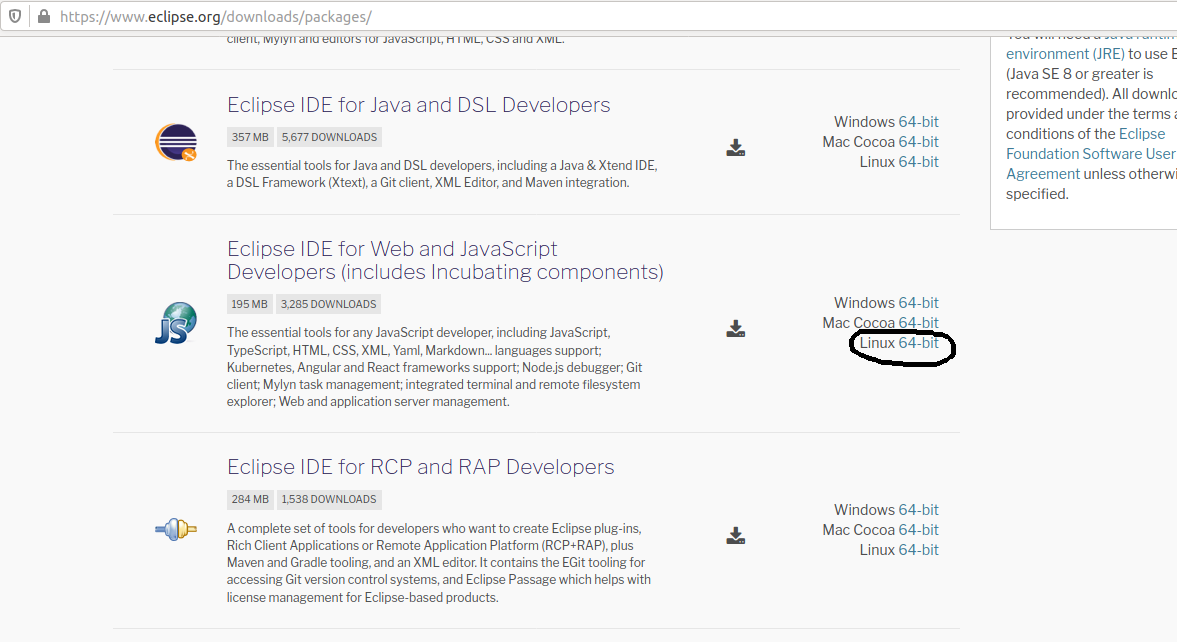Click the 3,285 DOWNLOADS badge
Viewport: 1177px width, 642px height.
328,304
